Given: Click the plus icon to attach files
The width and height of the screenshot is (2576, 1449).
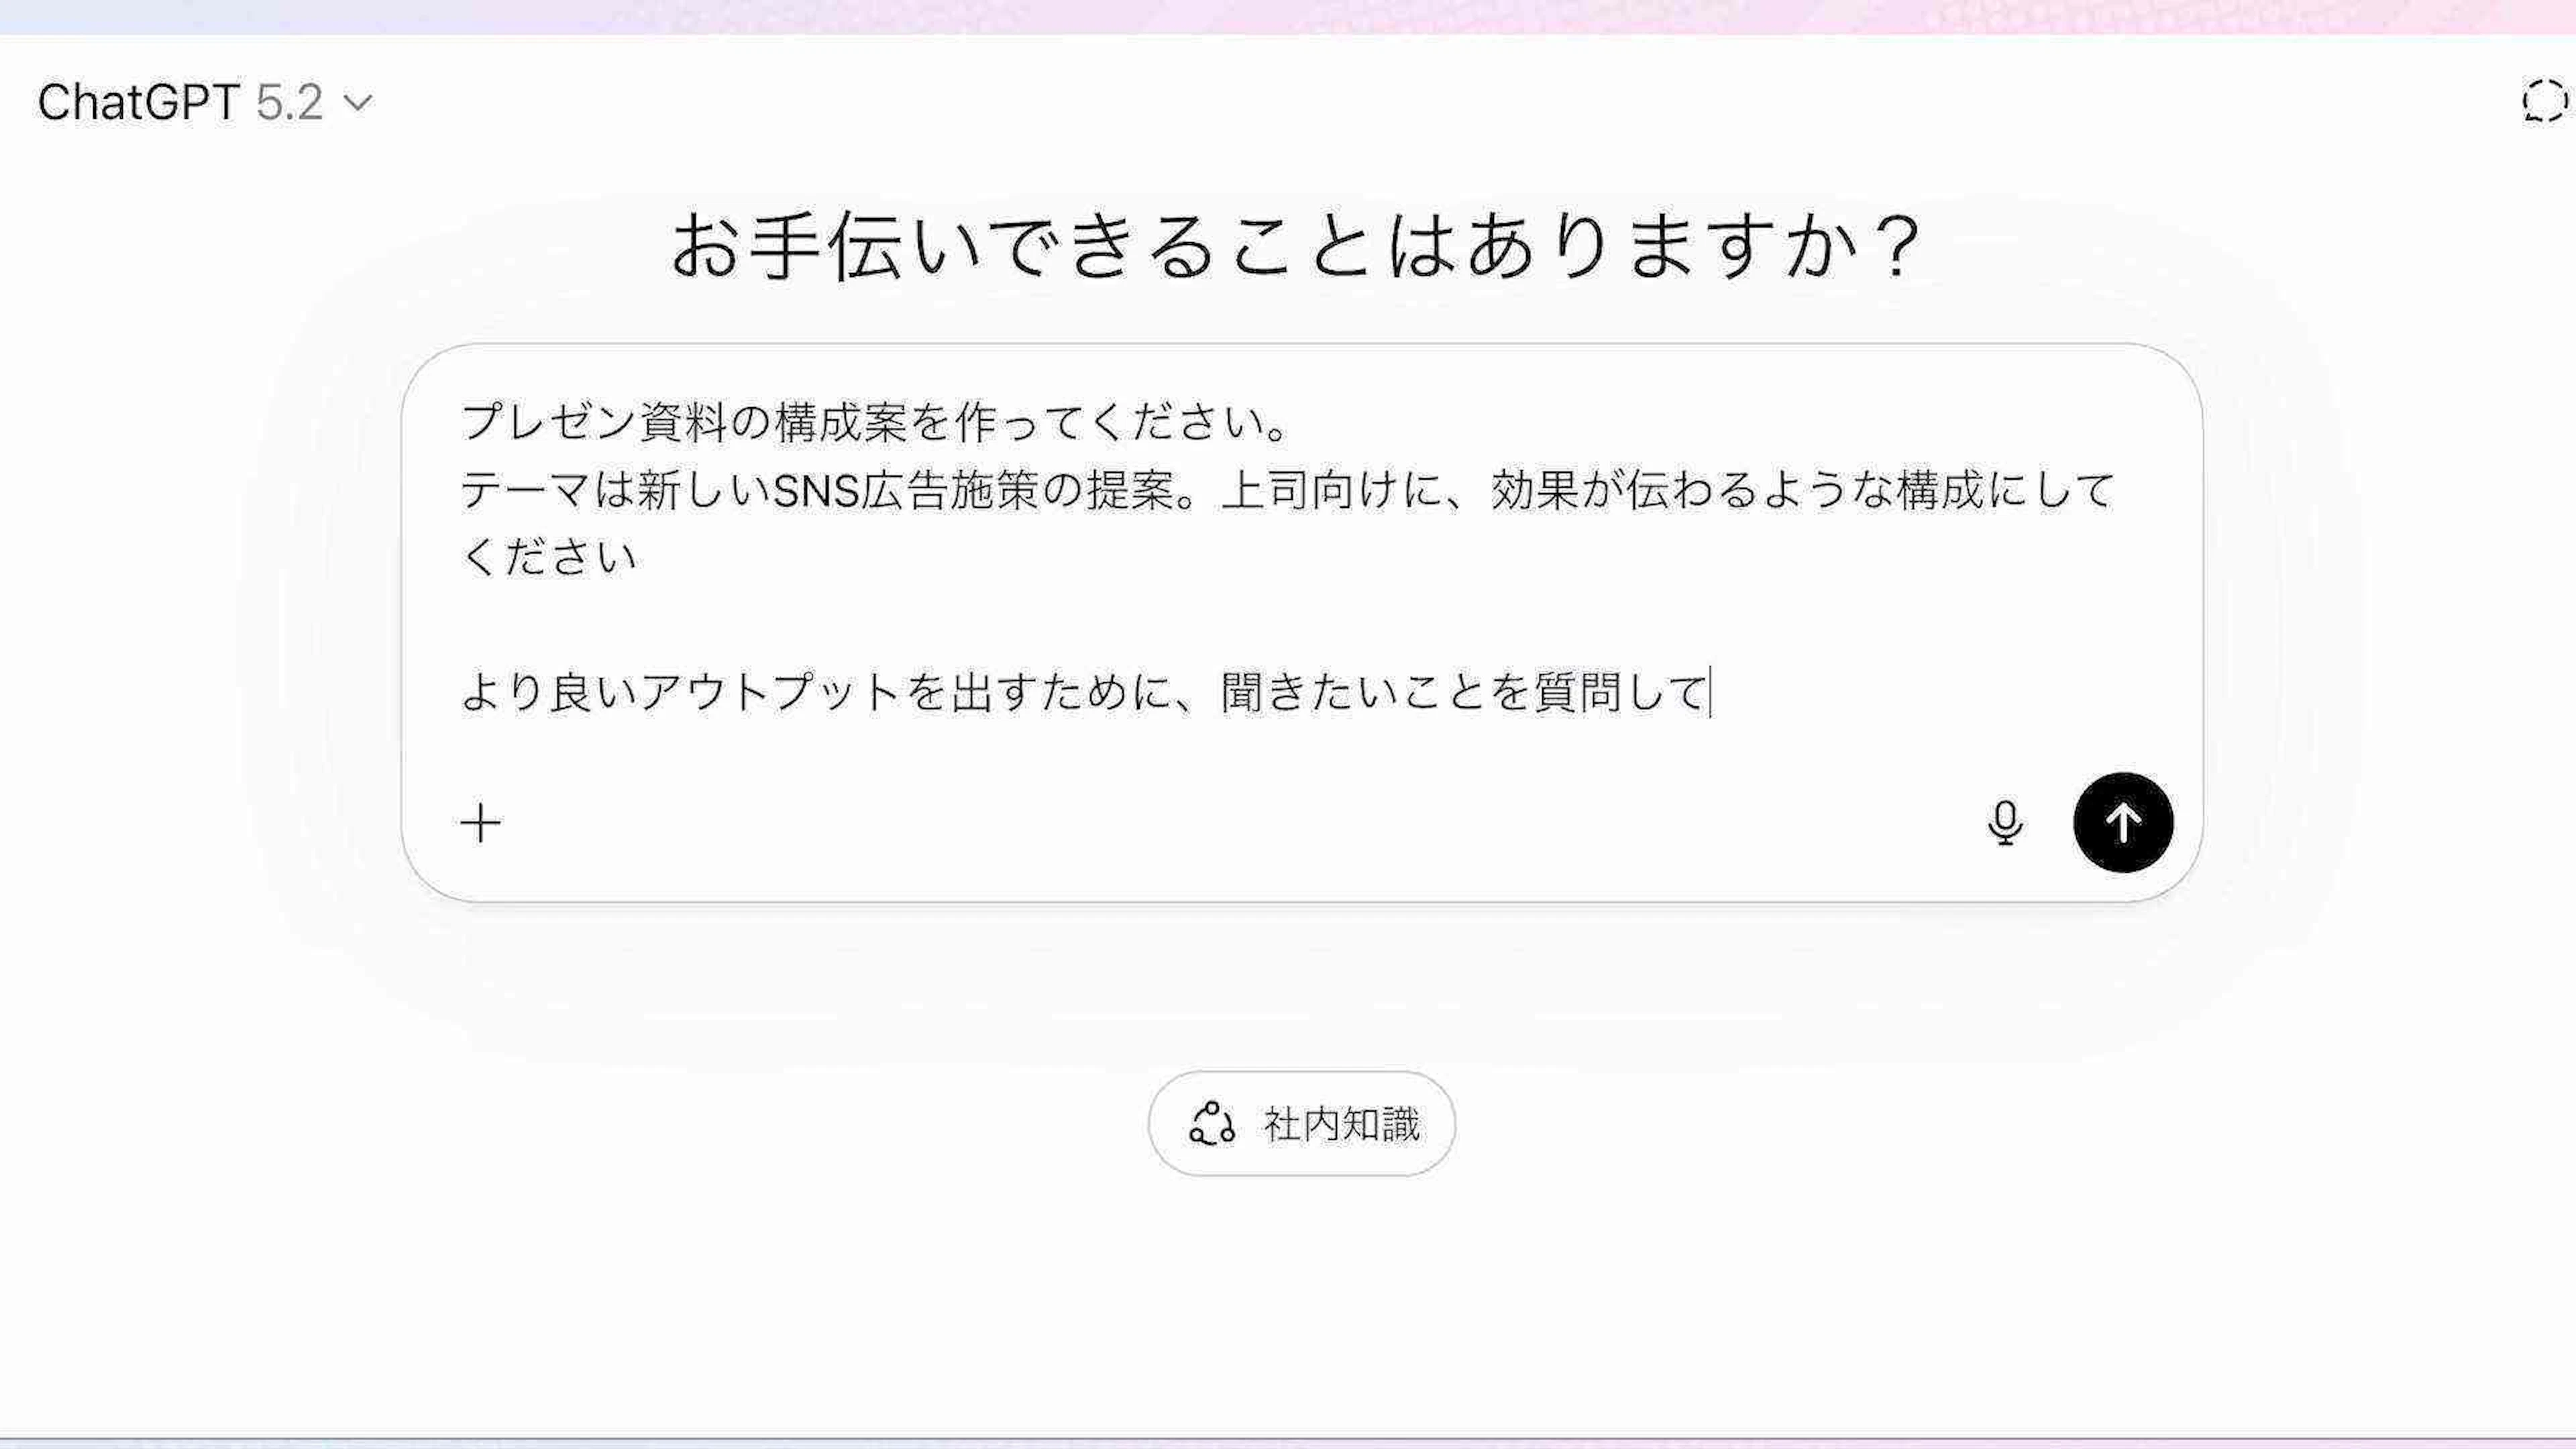Looking at the screenshot, I should [481, 823].
